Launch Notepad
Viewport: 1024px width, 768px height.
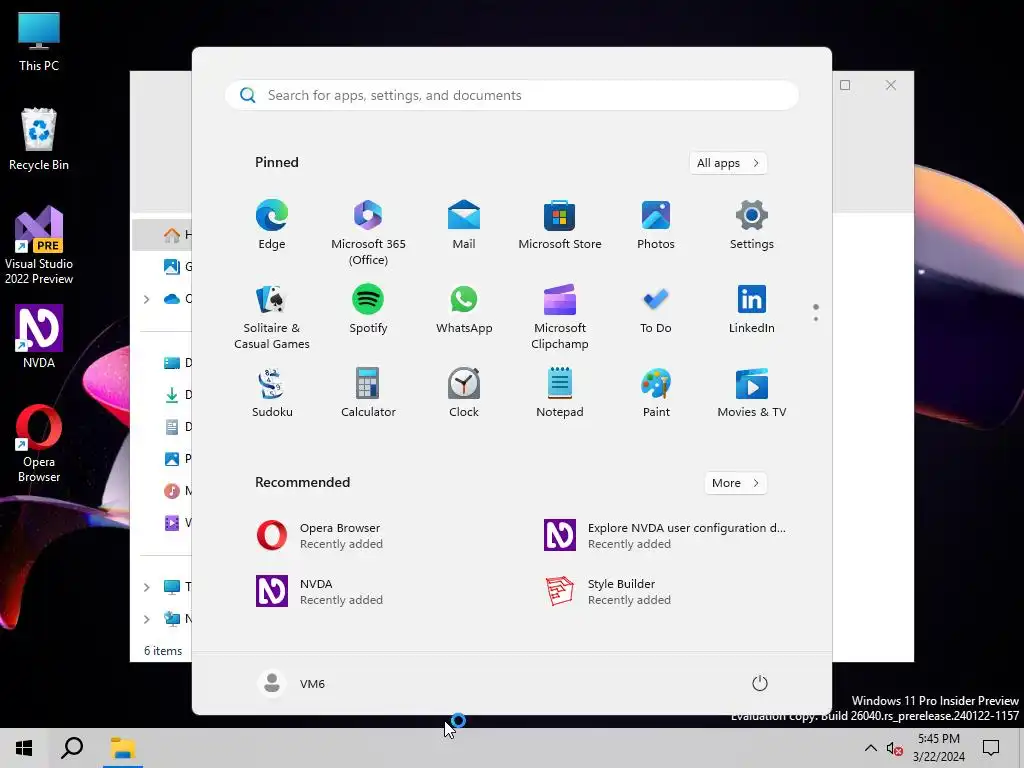(x=560, y=393)
